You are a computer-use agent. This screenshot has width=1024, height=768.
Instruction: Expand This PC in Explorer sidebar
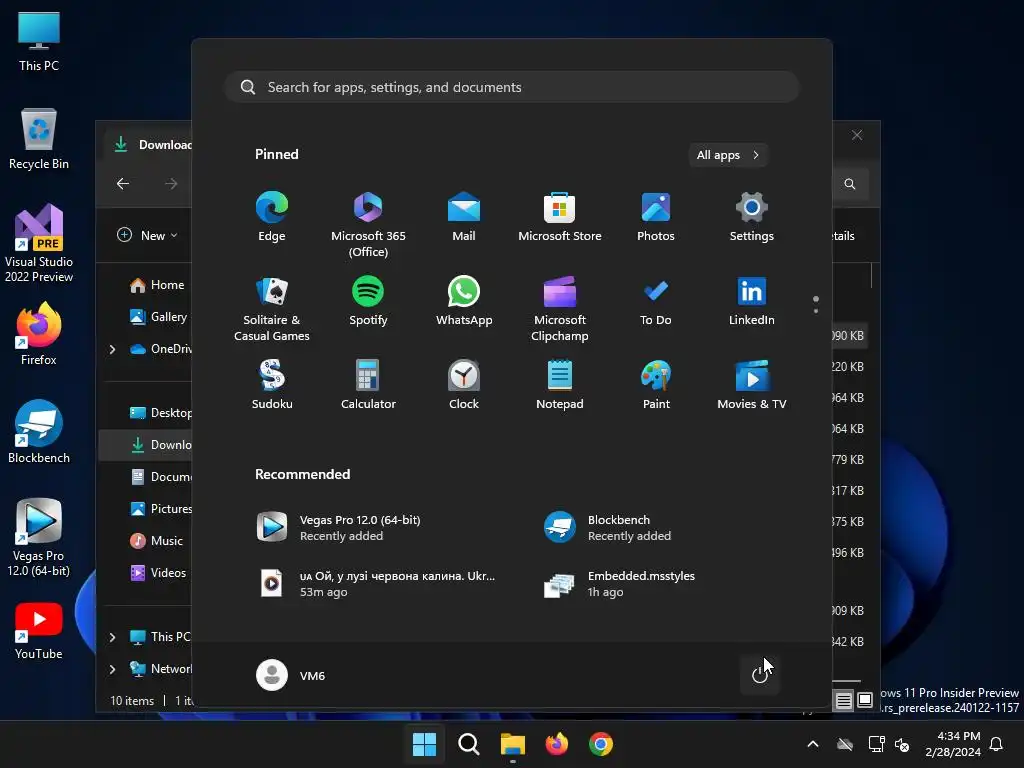(112, 637)
